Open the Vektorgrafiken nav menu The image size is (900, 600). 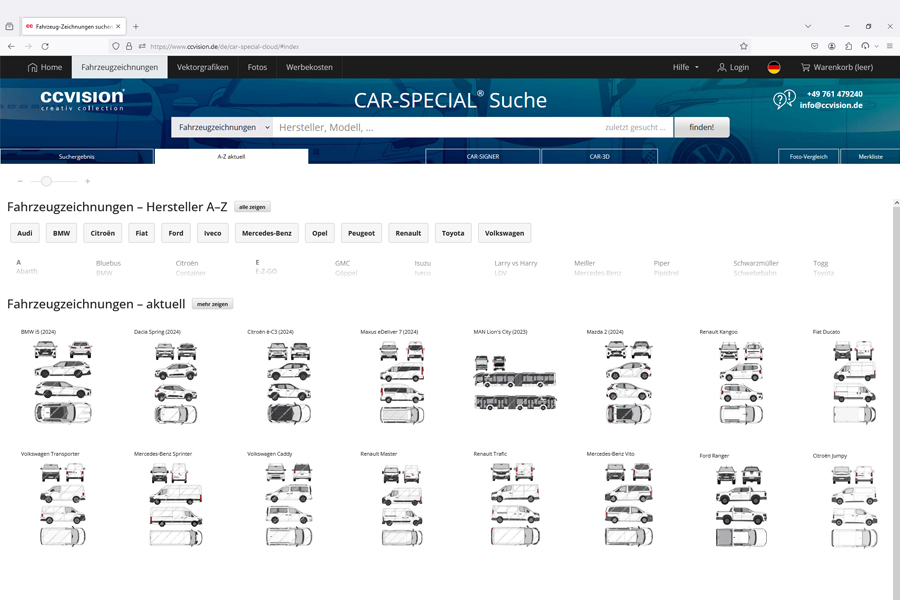(203, 67)
